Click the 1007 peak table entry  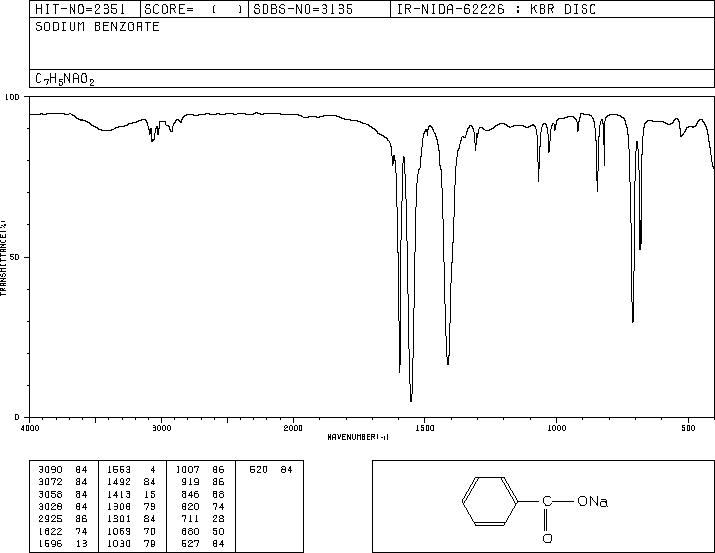200,470
